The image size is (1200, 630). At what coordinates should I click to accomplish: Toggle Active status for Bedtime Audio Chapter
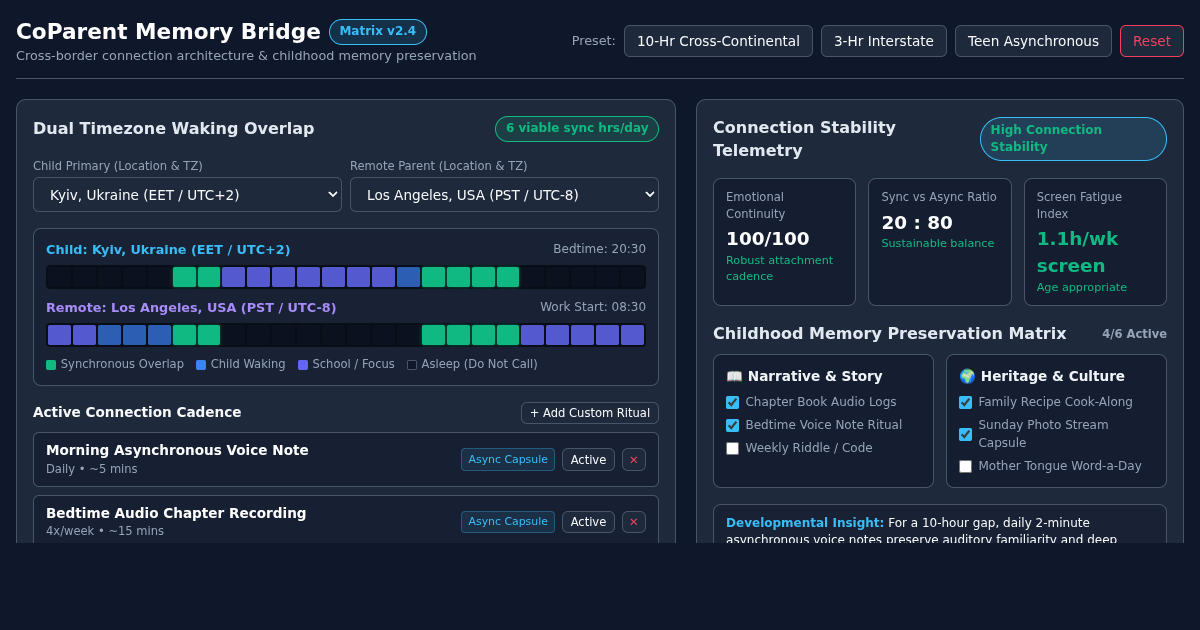588,522
